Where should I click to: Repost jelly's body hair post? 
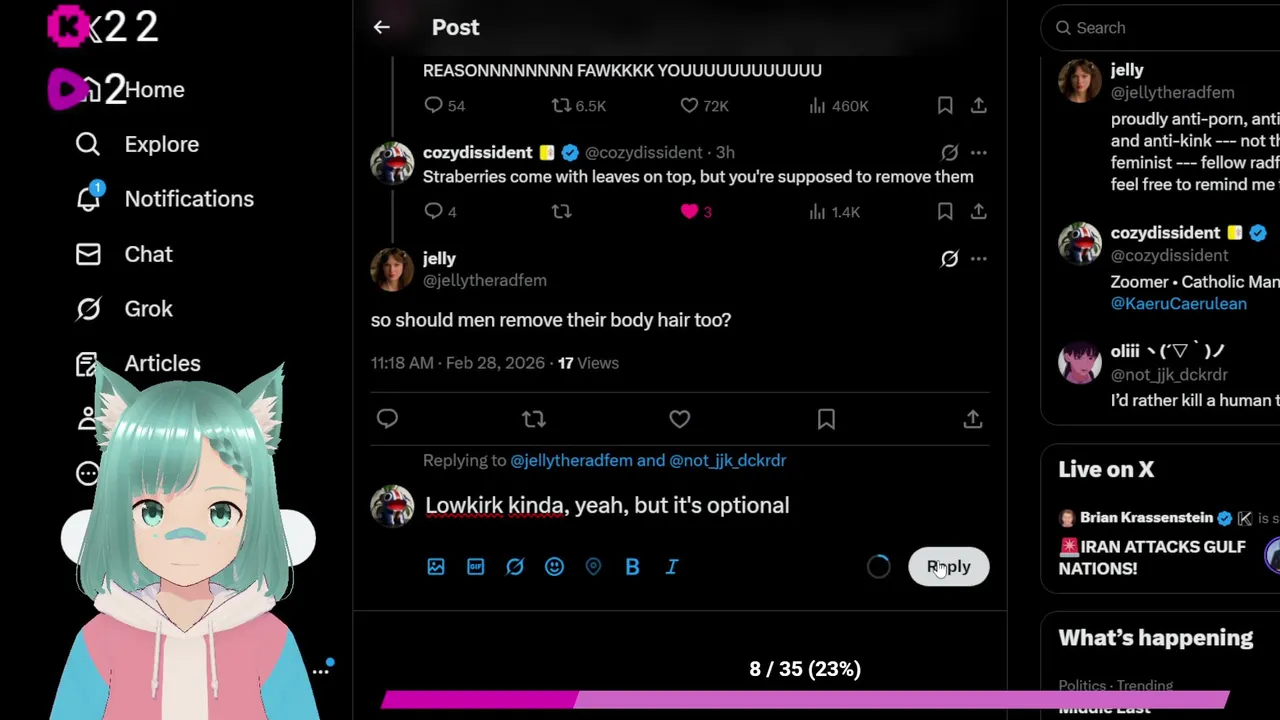(534, 420)
